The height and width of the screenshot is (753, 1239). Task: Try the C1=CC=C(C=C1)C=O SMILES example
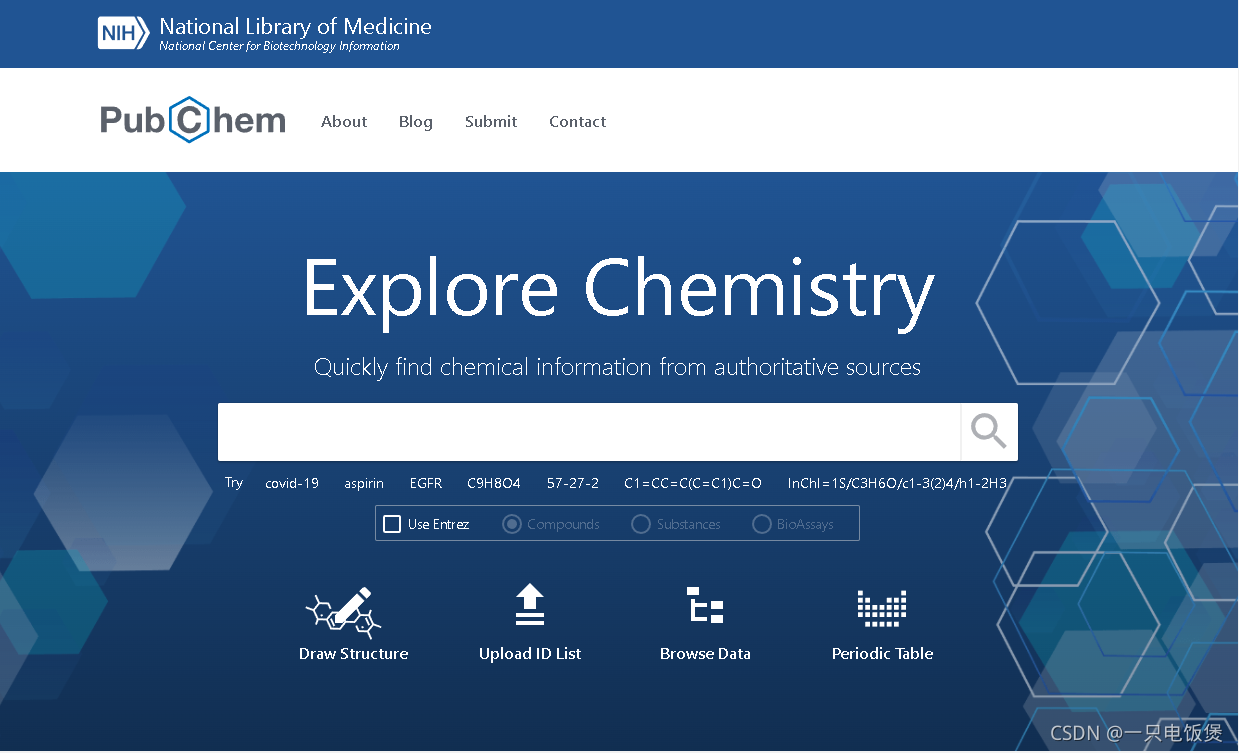(x=693, y=483)
